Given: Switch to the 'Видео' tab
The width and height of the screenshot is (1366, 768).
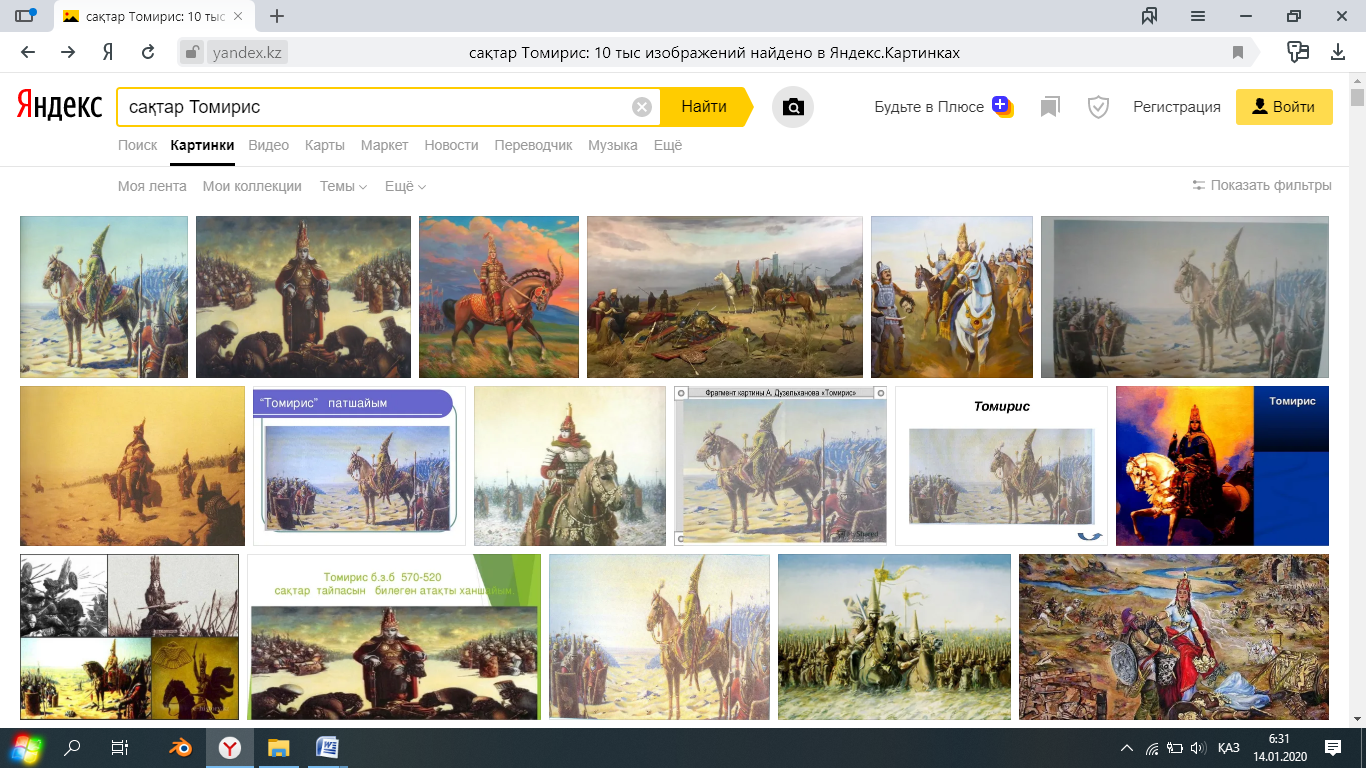Looking at the screenshot, I should click(268, 145).
